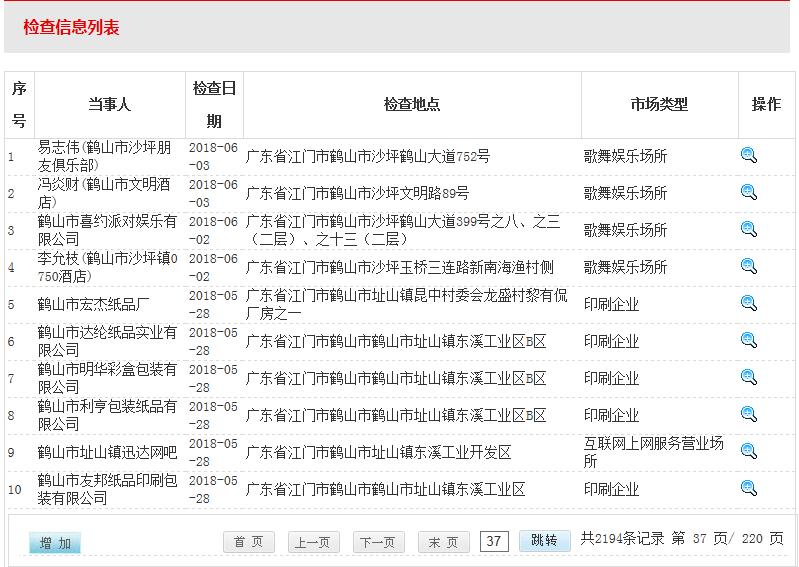Click the 当事人 column header

(109, 104)
